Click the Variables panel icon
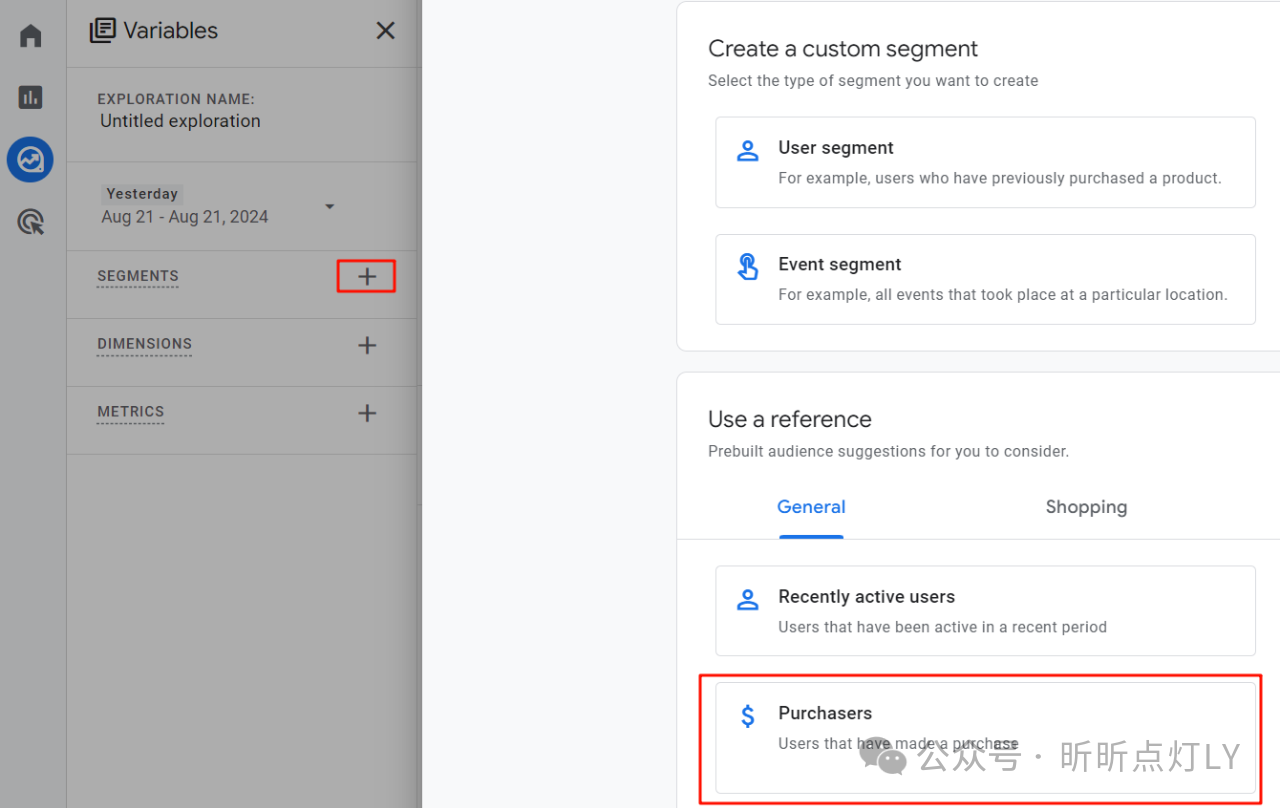 tap(102, 31)
